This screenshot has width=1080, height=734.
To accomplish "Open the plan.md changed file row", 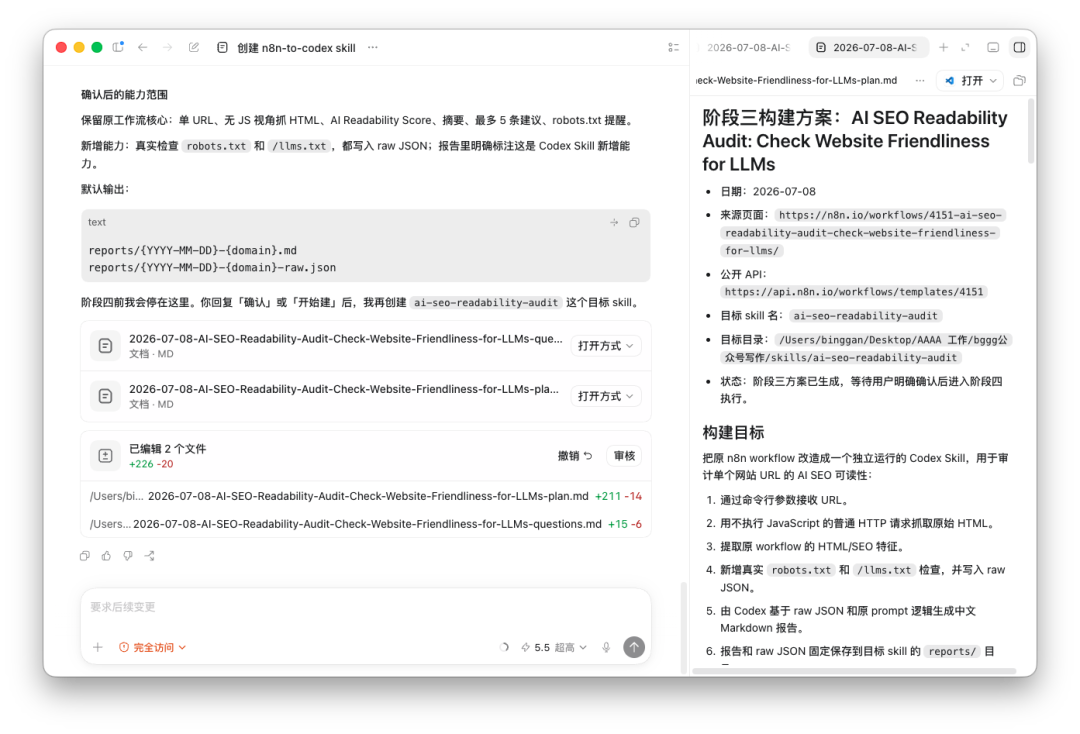I will (x=366, y=496).
